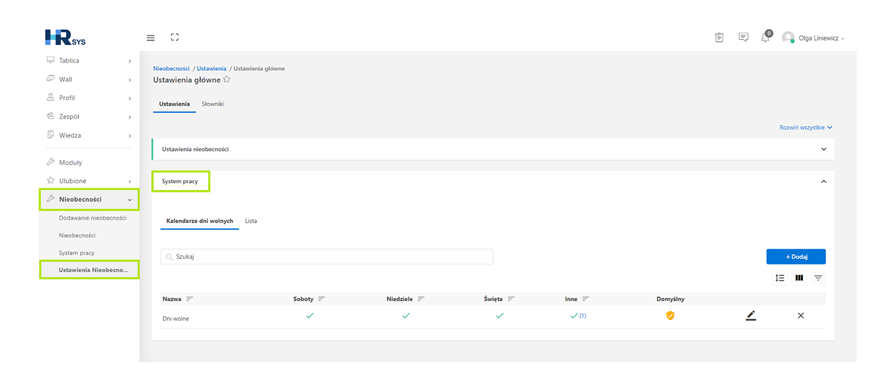Open Wall in the sidebar
This screenshot has width=872, height=371.
click(66, 79)
